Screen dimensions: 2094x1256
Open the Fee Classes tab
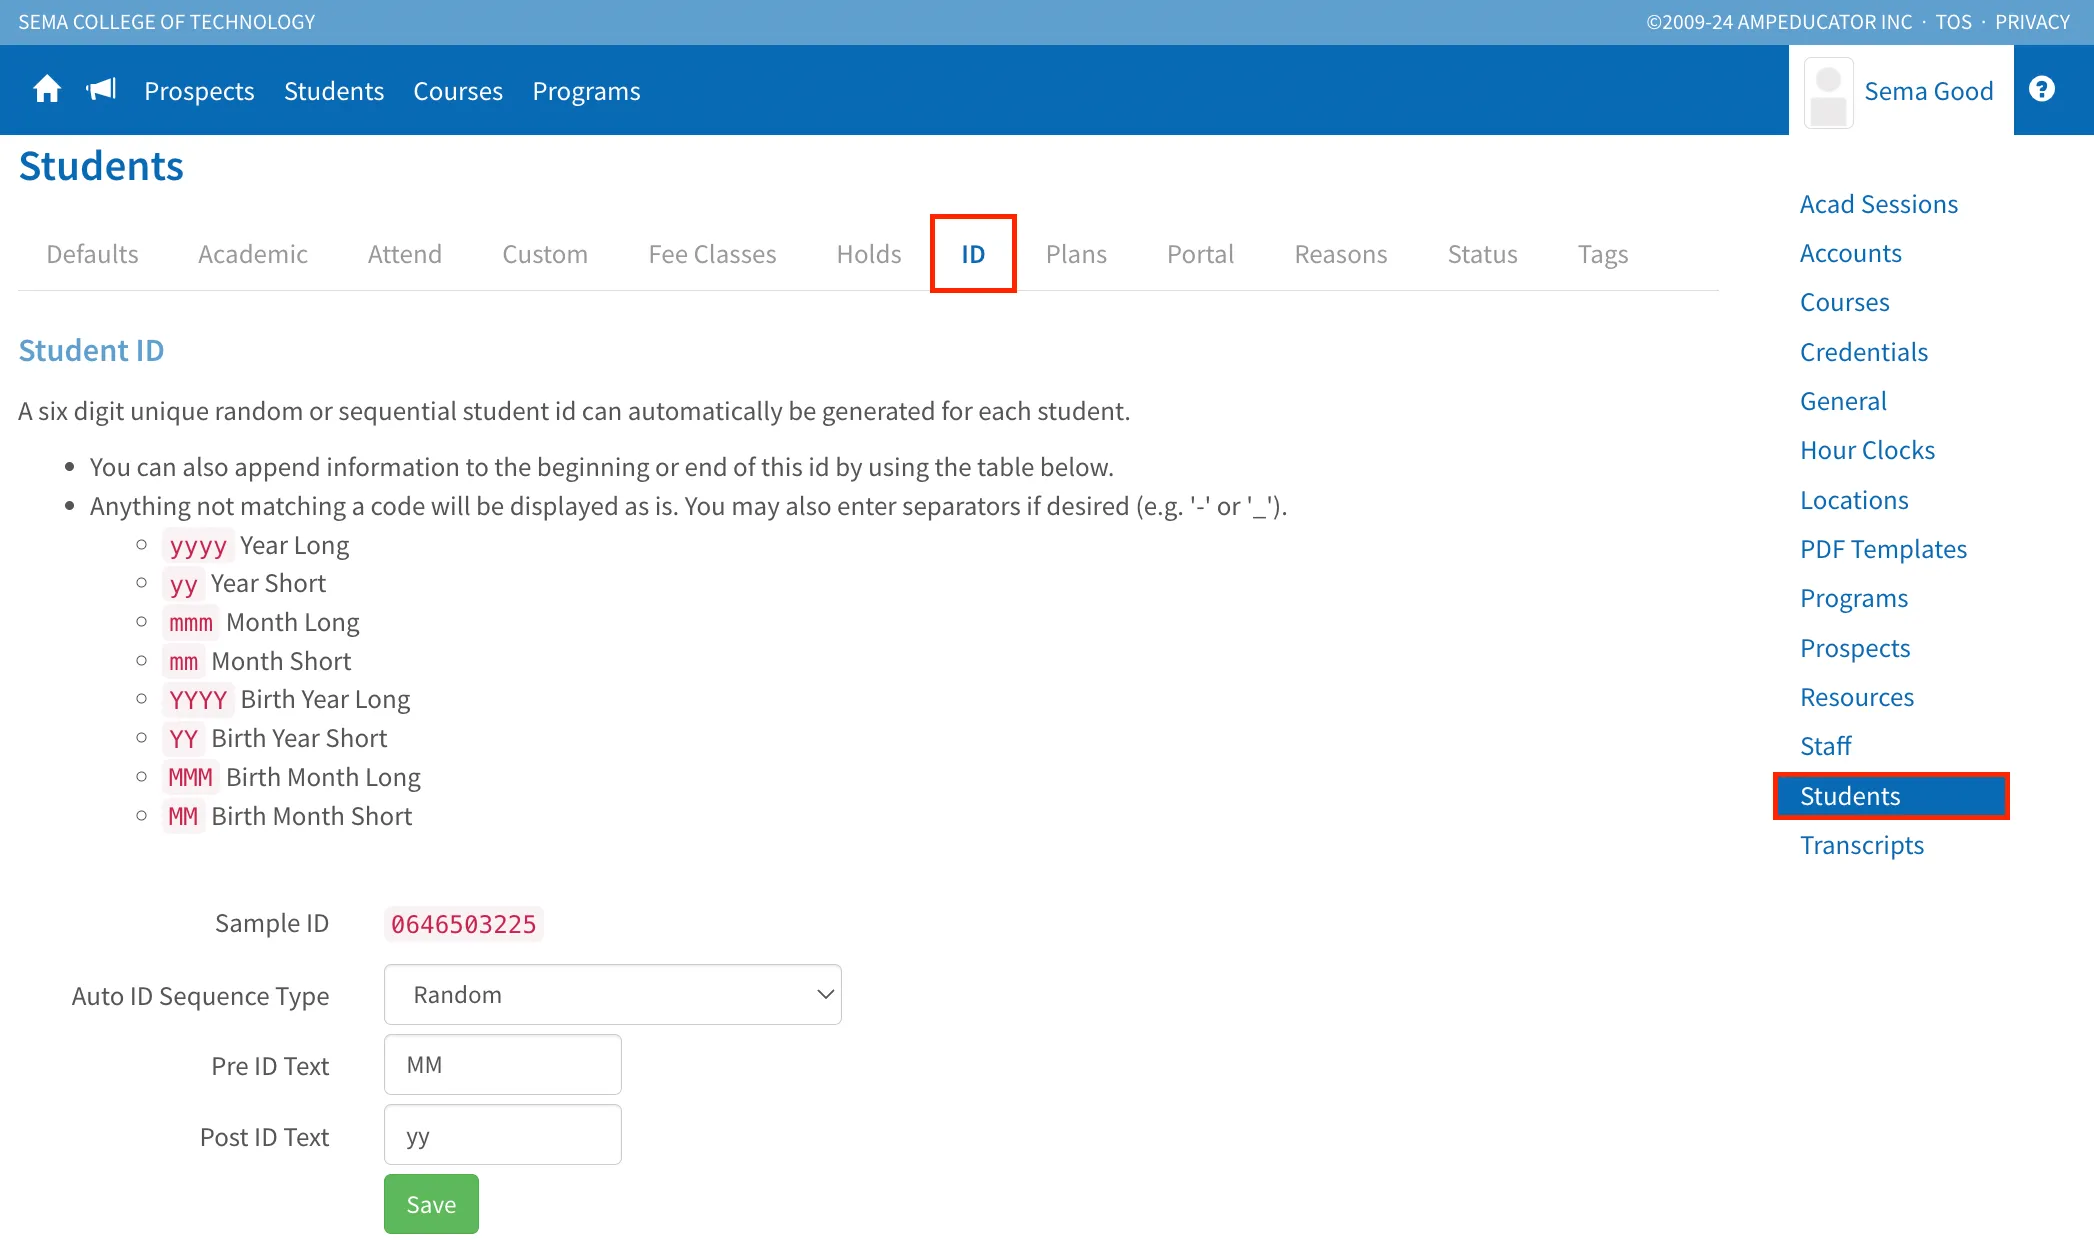click(712, 254)
